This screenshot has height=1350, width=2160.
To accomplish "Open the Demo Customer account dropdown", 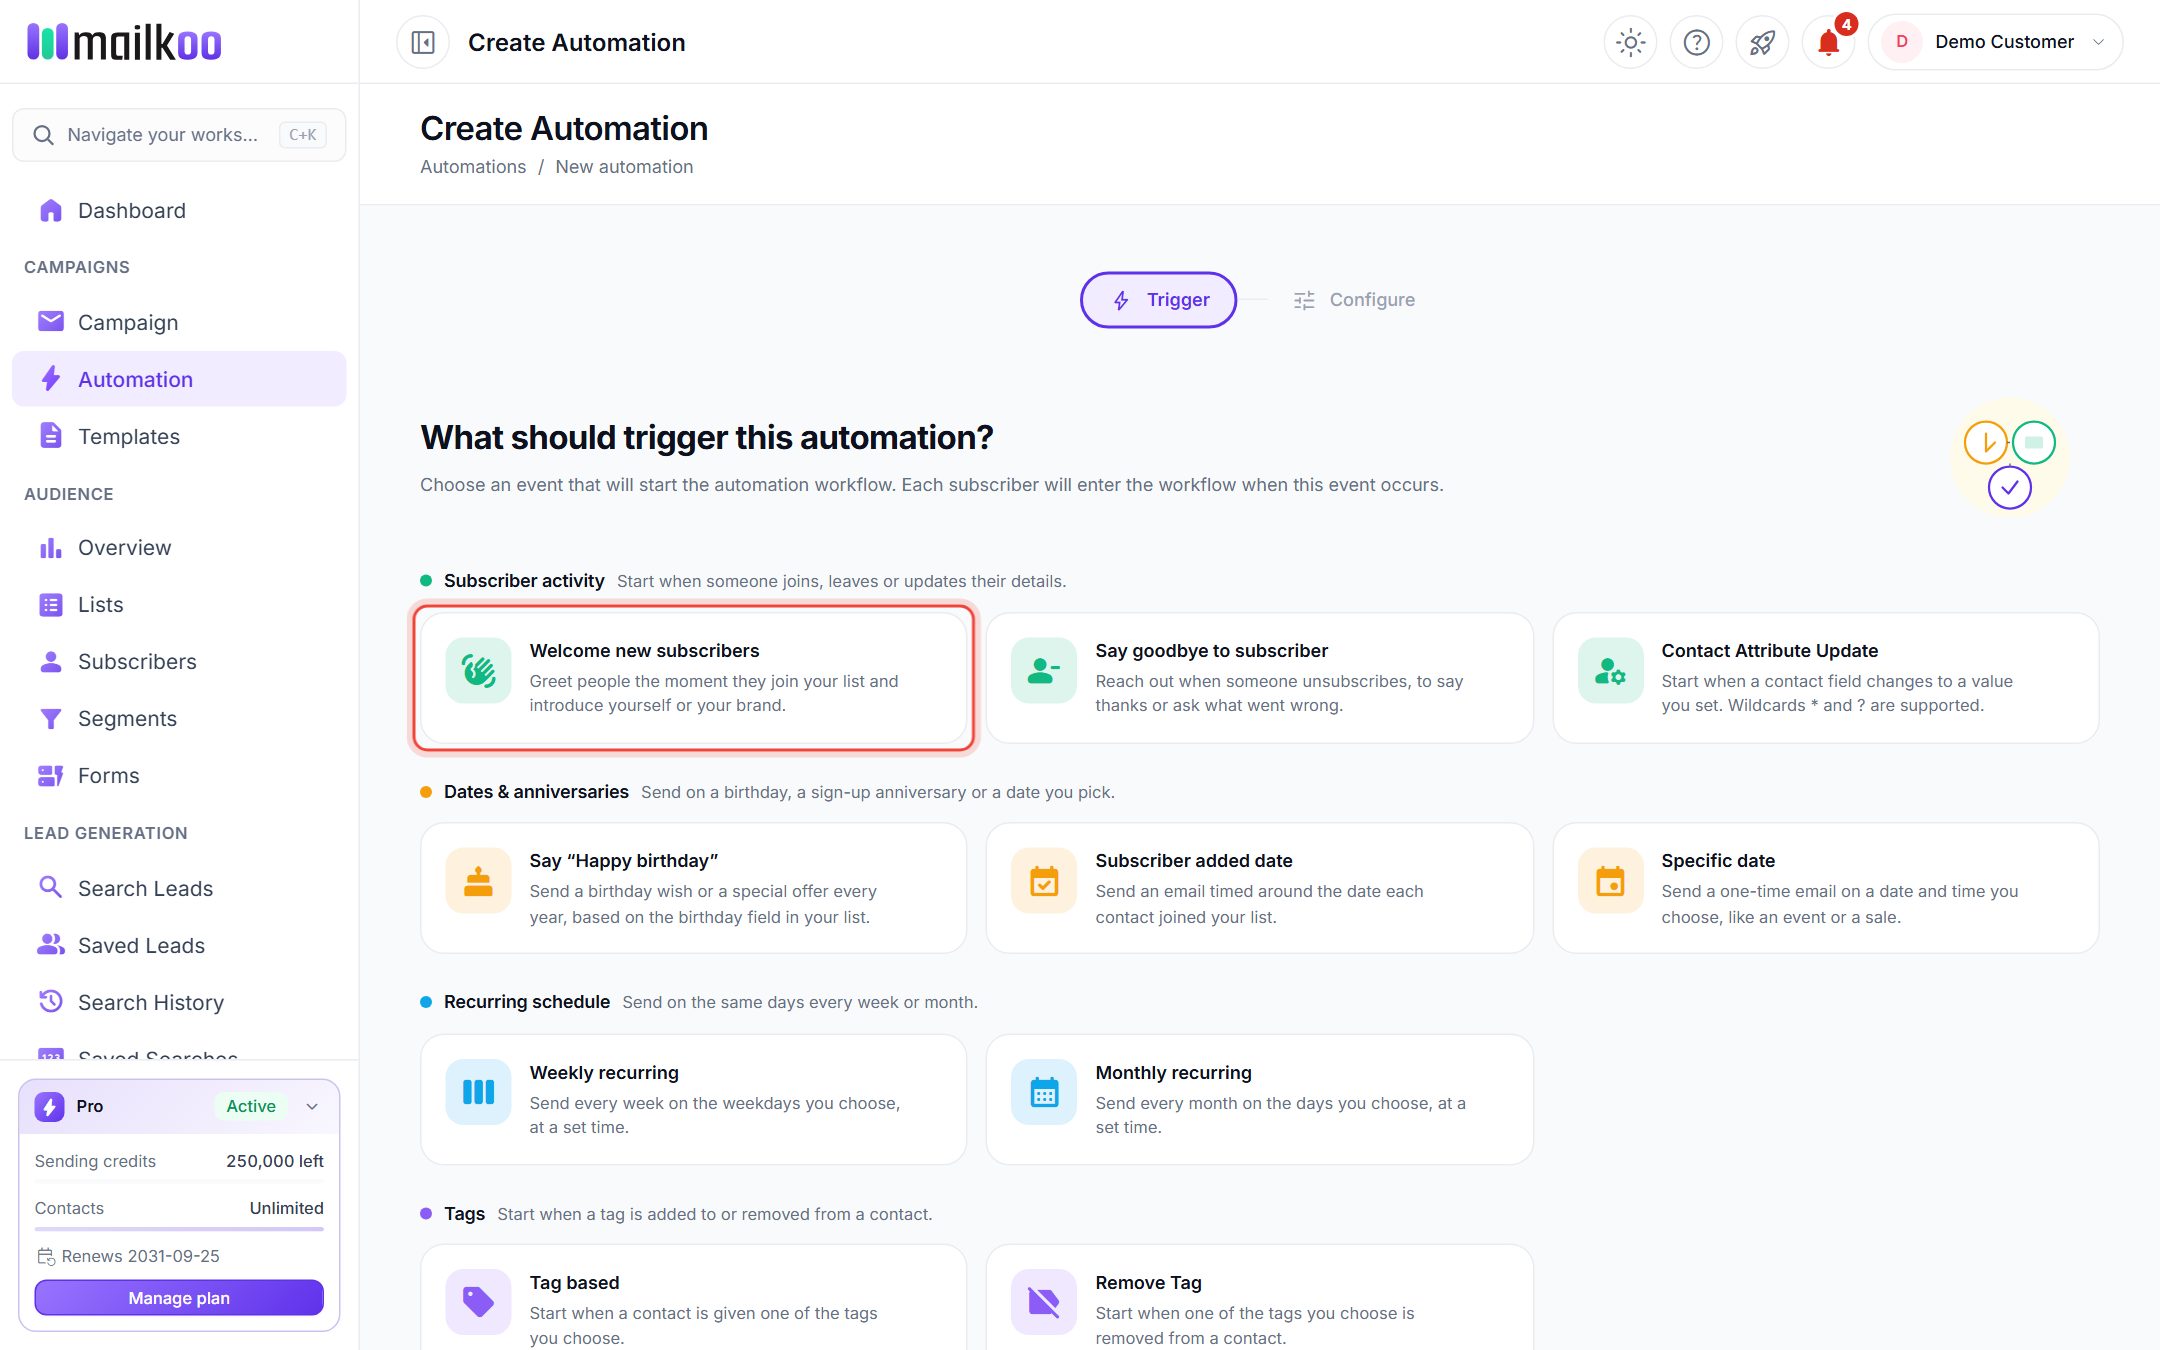I will (1995, 42).
